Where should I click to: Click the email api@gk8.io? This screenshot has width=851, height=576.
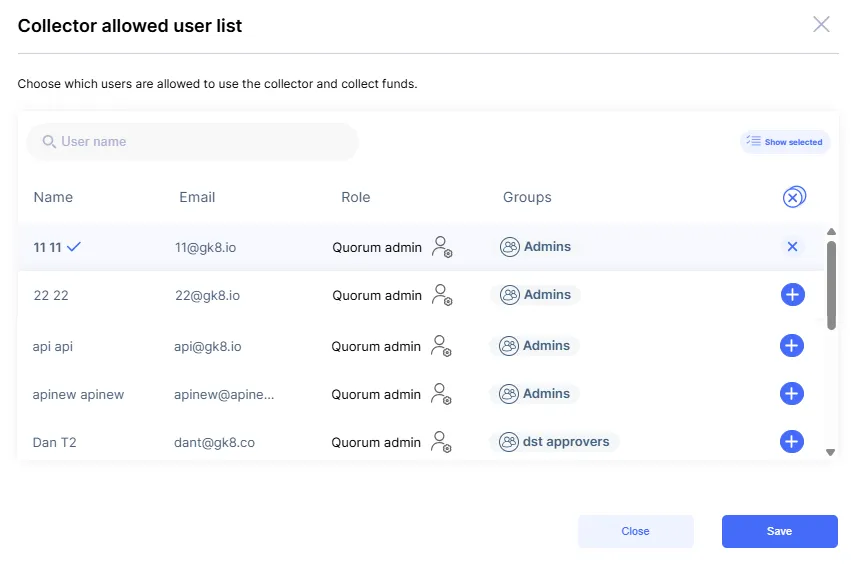click(207, 346)
